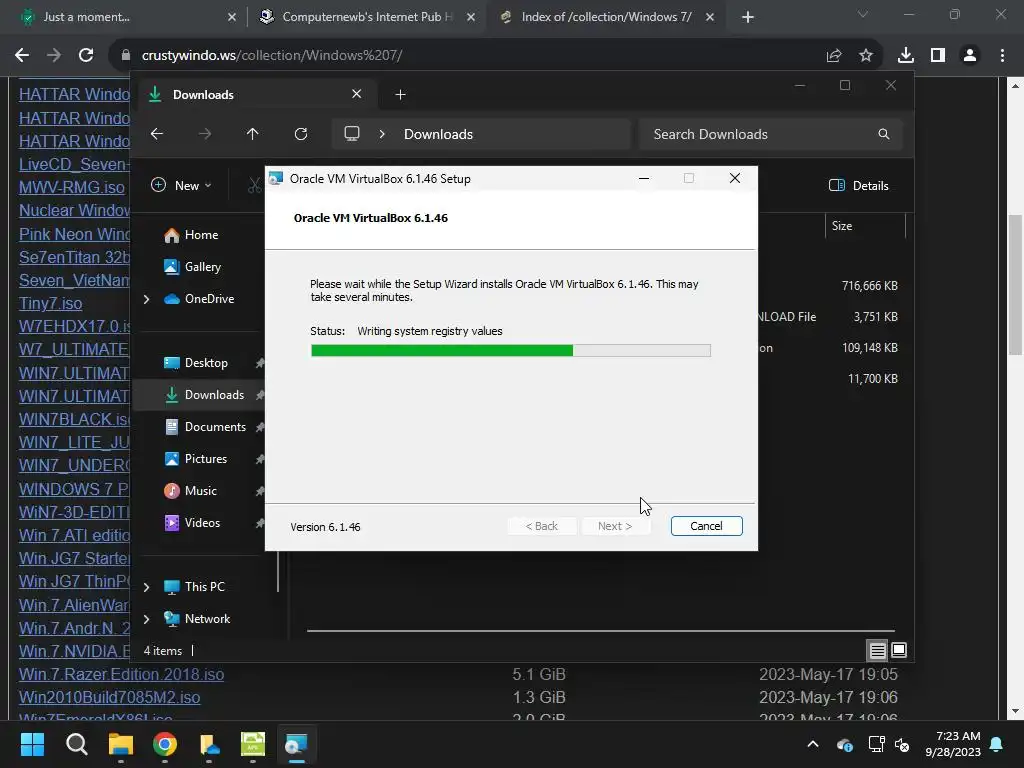Viewport: 1024px width, 768px height.
Task: Go back in File Explorer
Action: tap(157, 134)
